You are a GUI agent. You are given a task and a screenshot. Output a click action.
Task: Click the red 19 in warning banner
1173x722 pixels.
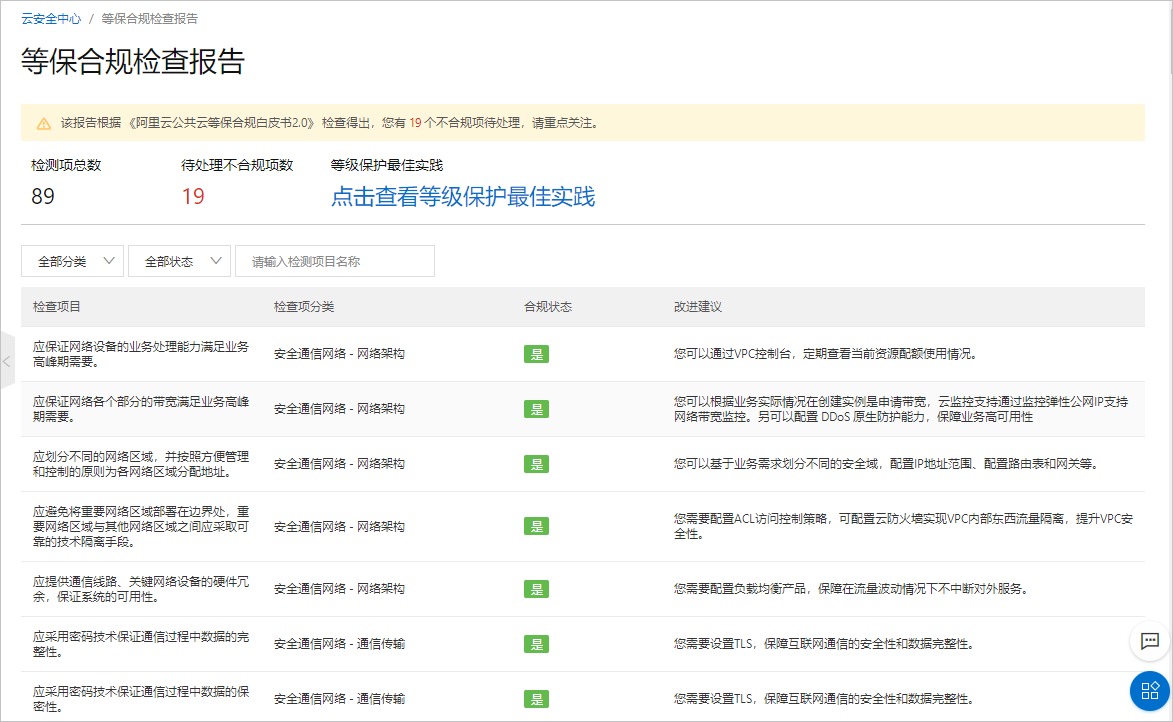pos(415,123)
